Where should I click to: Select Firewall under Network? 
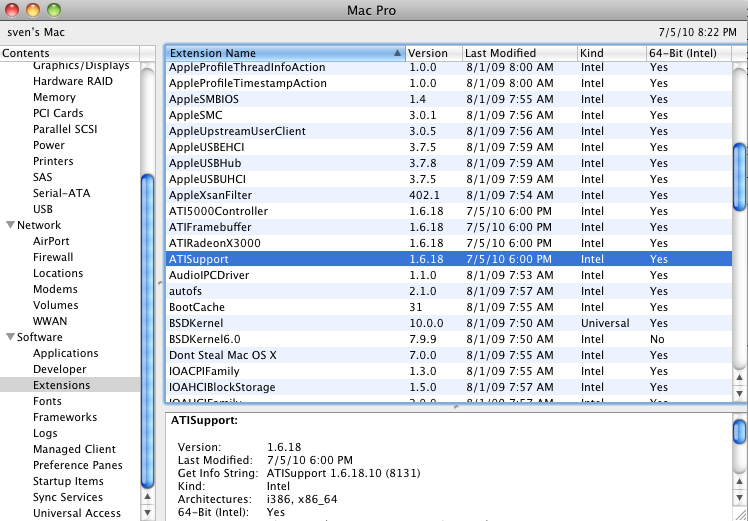(53, 257)
